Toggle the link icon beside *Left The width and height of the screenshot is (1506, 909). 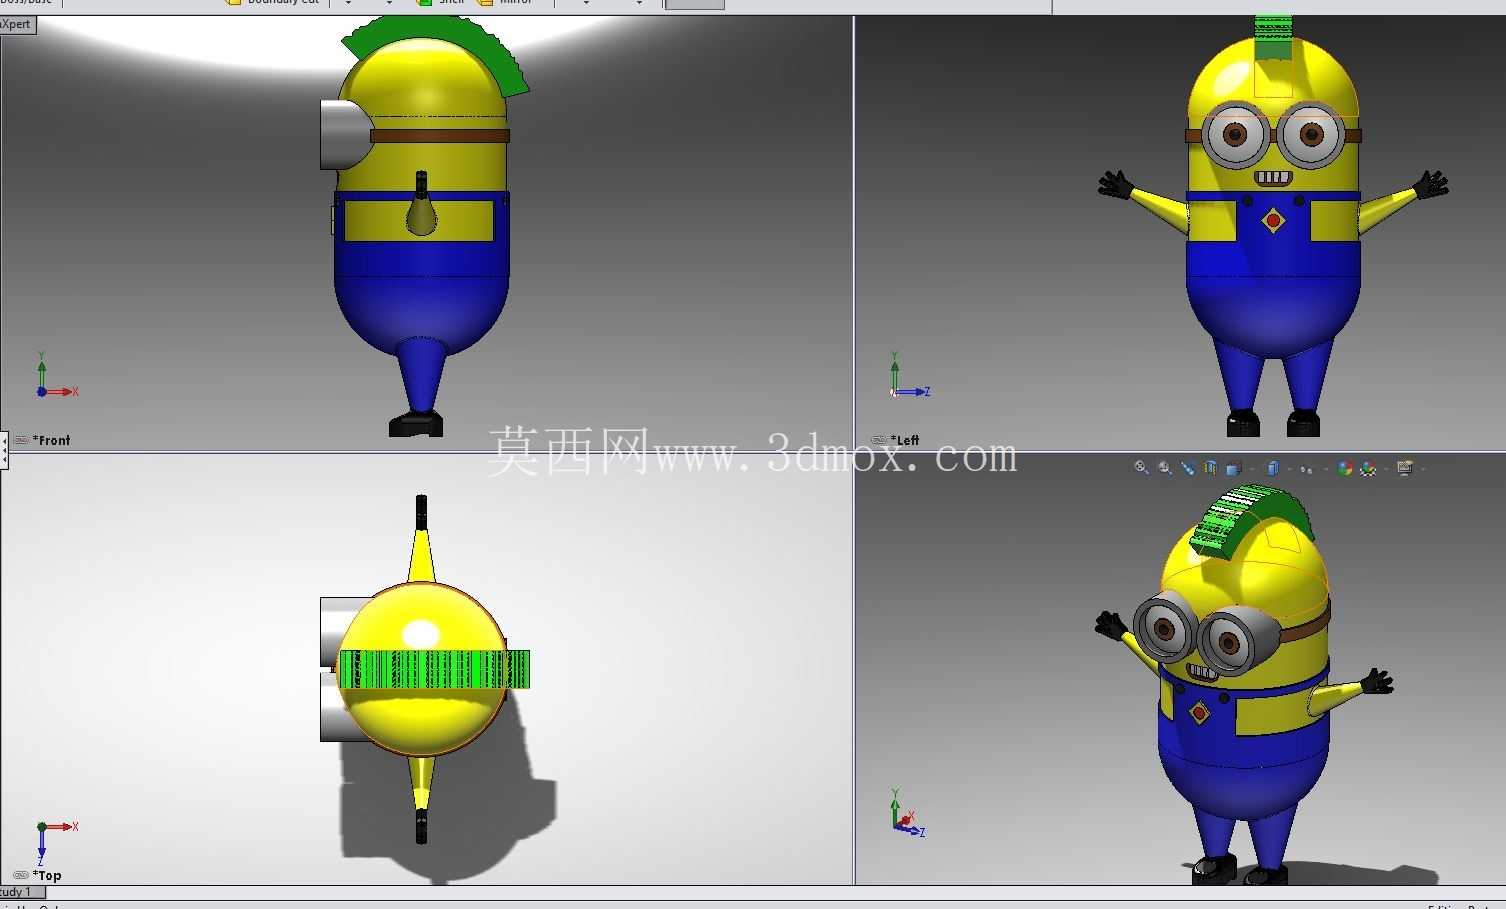[x=879, y=440]
